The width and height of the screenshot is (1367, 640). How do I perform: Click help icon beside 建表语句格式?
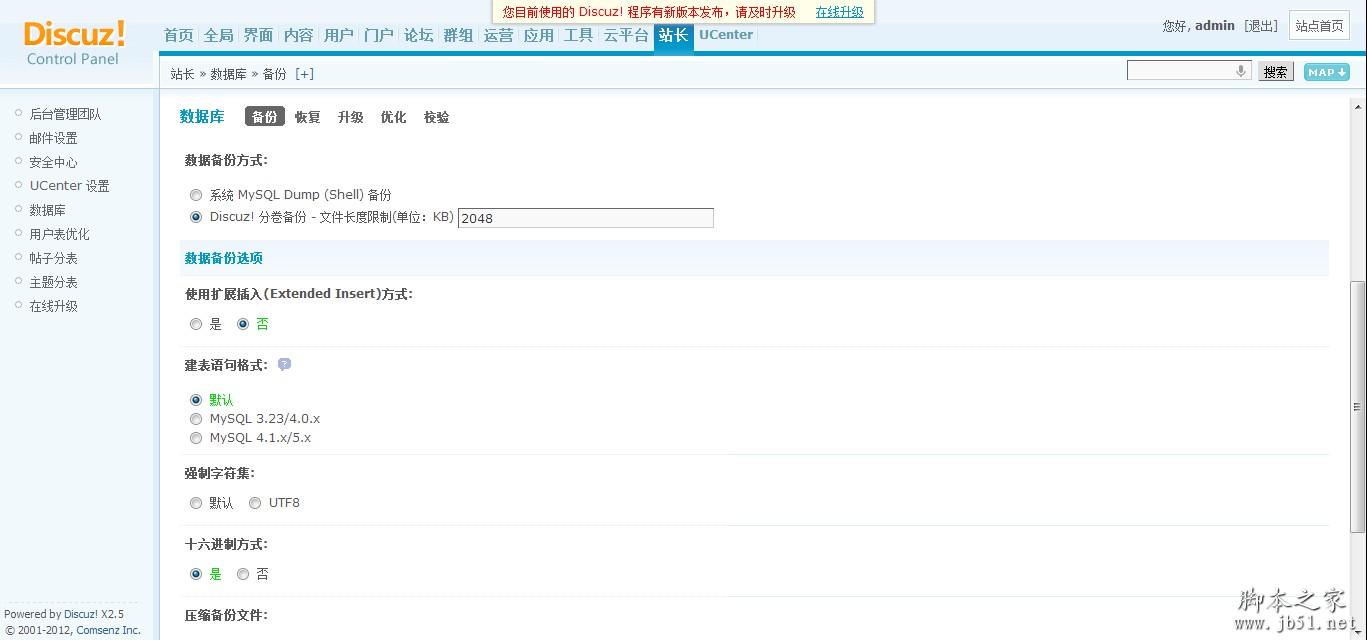[284, 365]
